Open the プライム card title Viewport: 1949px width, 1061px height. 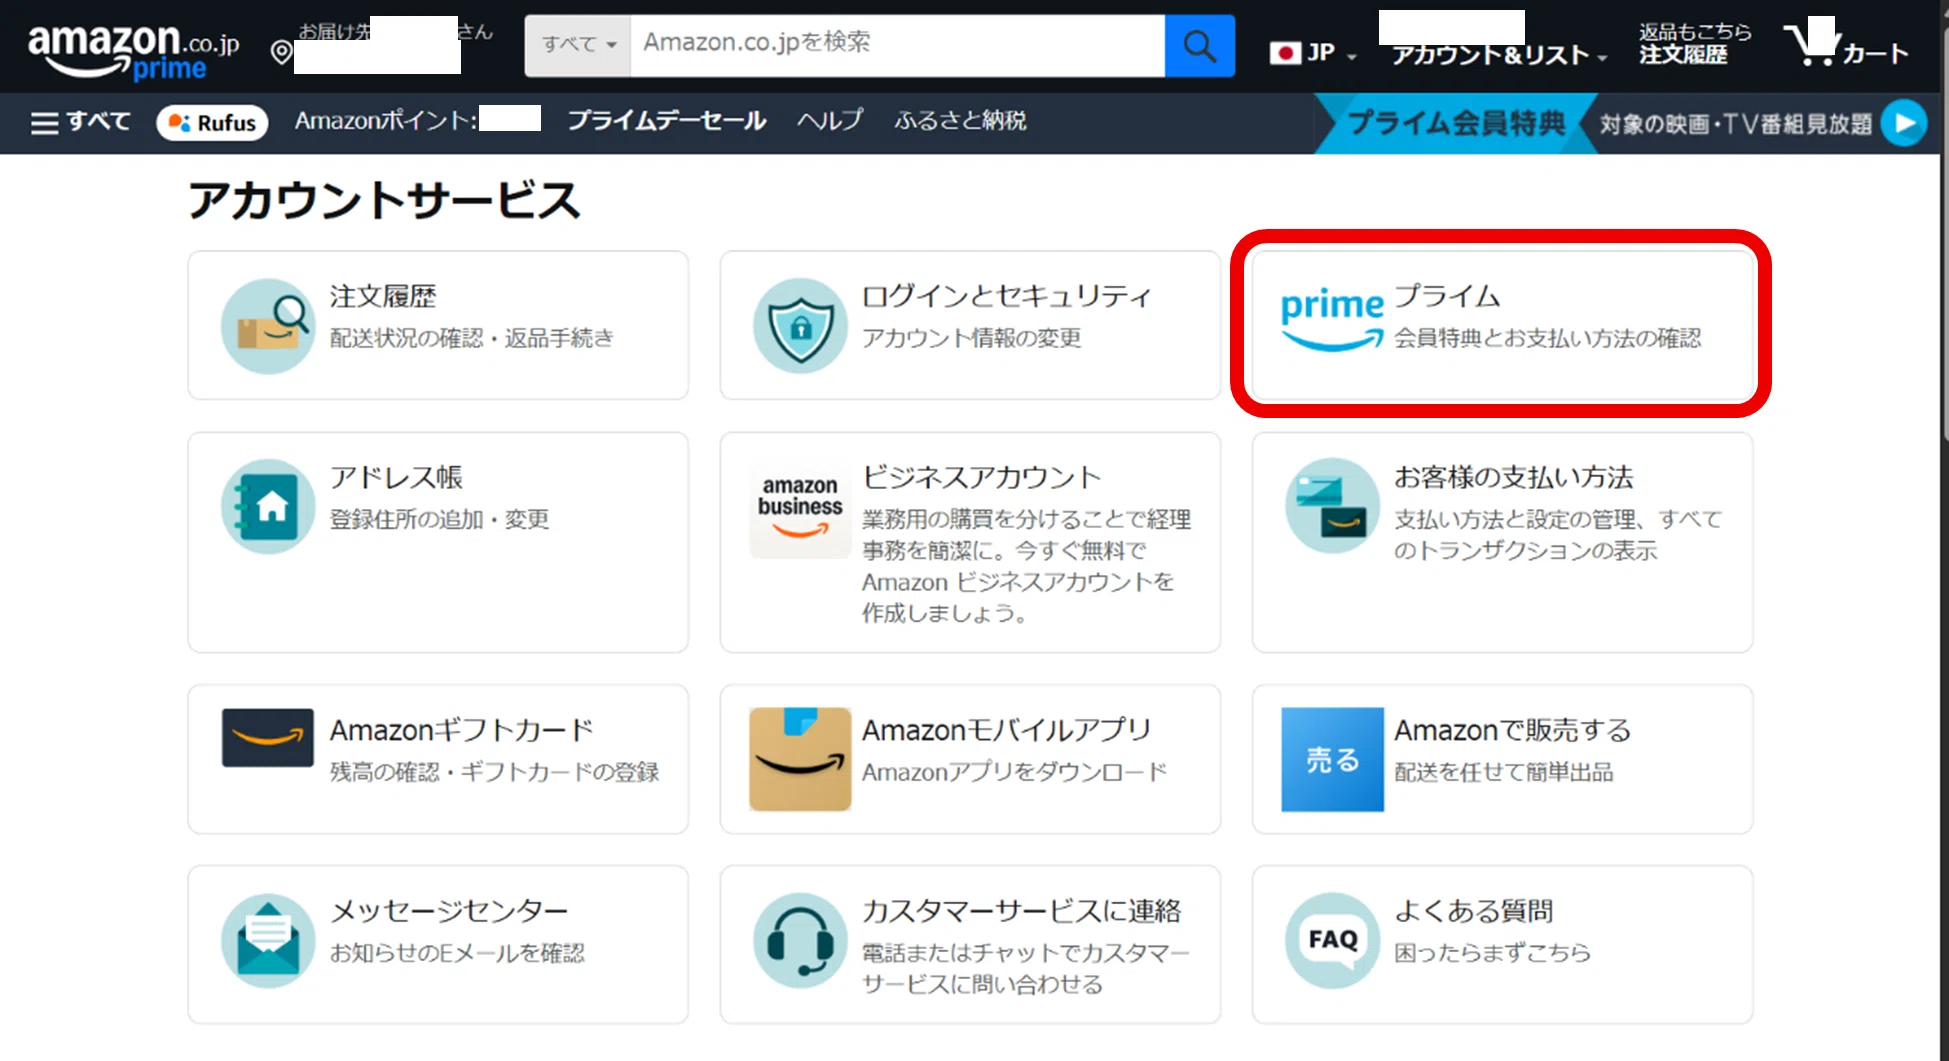pyautogui.click(x=1446, y=296)
